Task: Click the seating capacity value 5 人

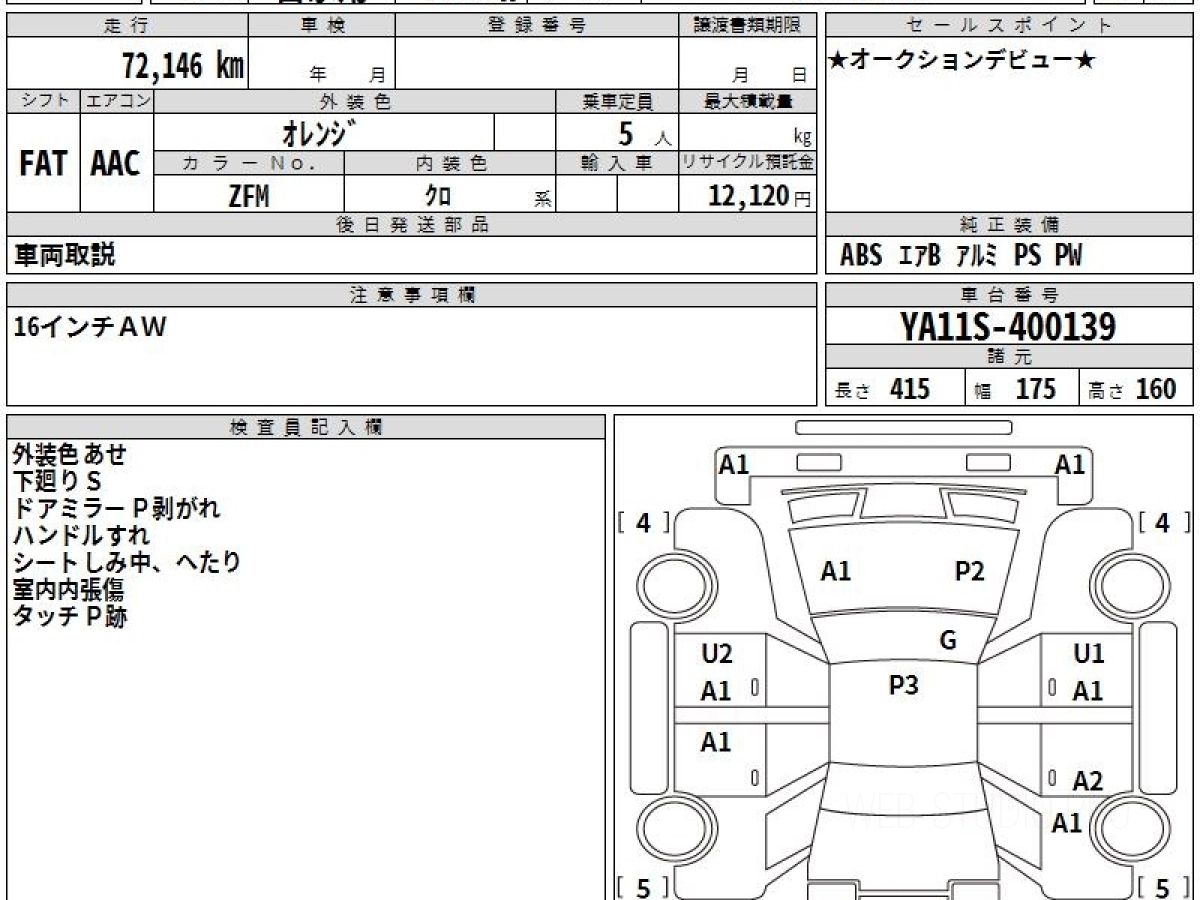Action: tap(644, 133)
